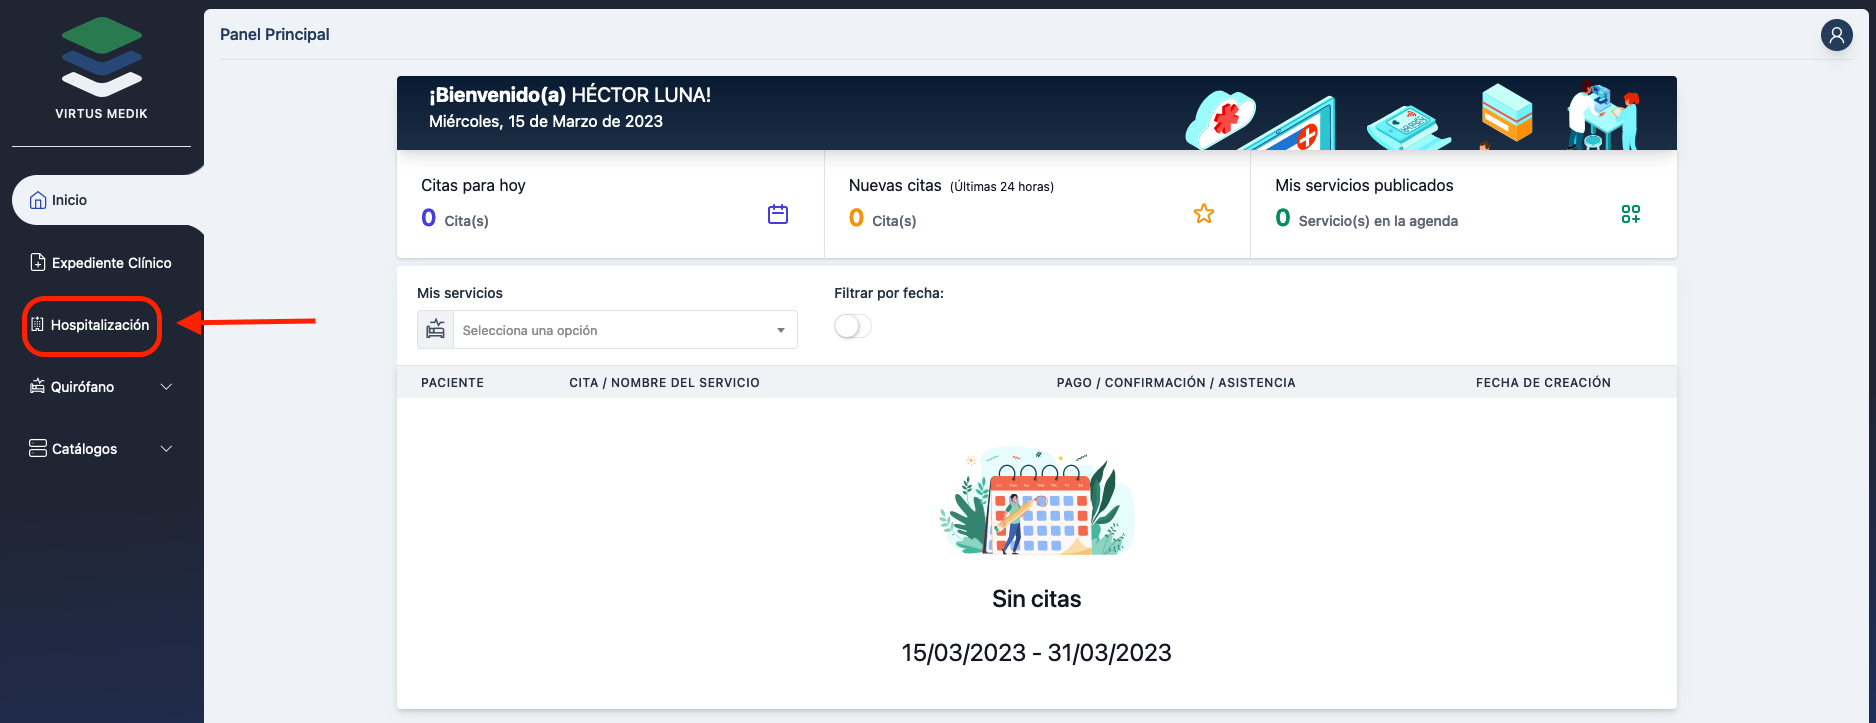Viewport: 1876px width, 723px height.
Task: Click the bed icon in Mis servicios field
Action: [x=436, y=330]
